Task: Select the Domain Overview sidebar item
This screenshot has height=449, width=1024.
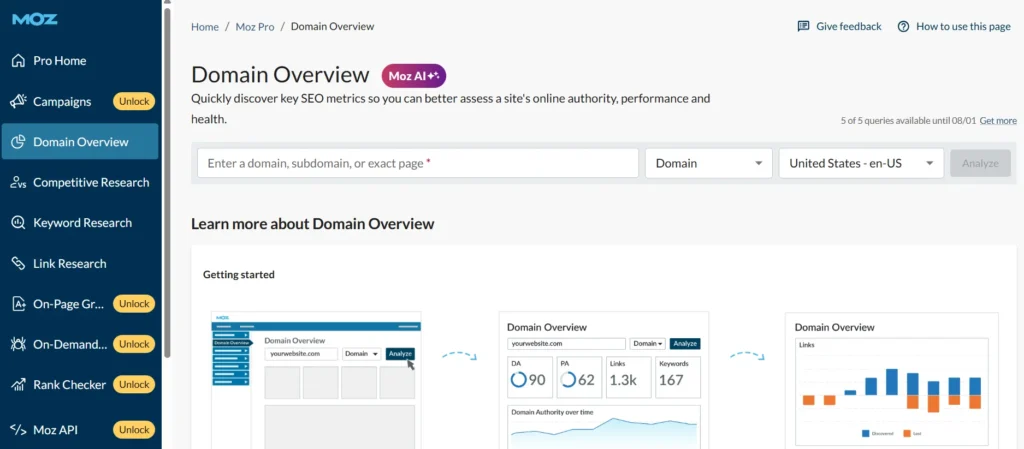Action: [x=80, y=142]
